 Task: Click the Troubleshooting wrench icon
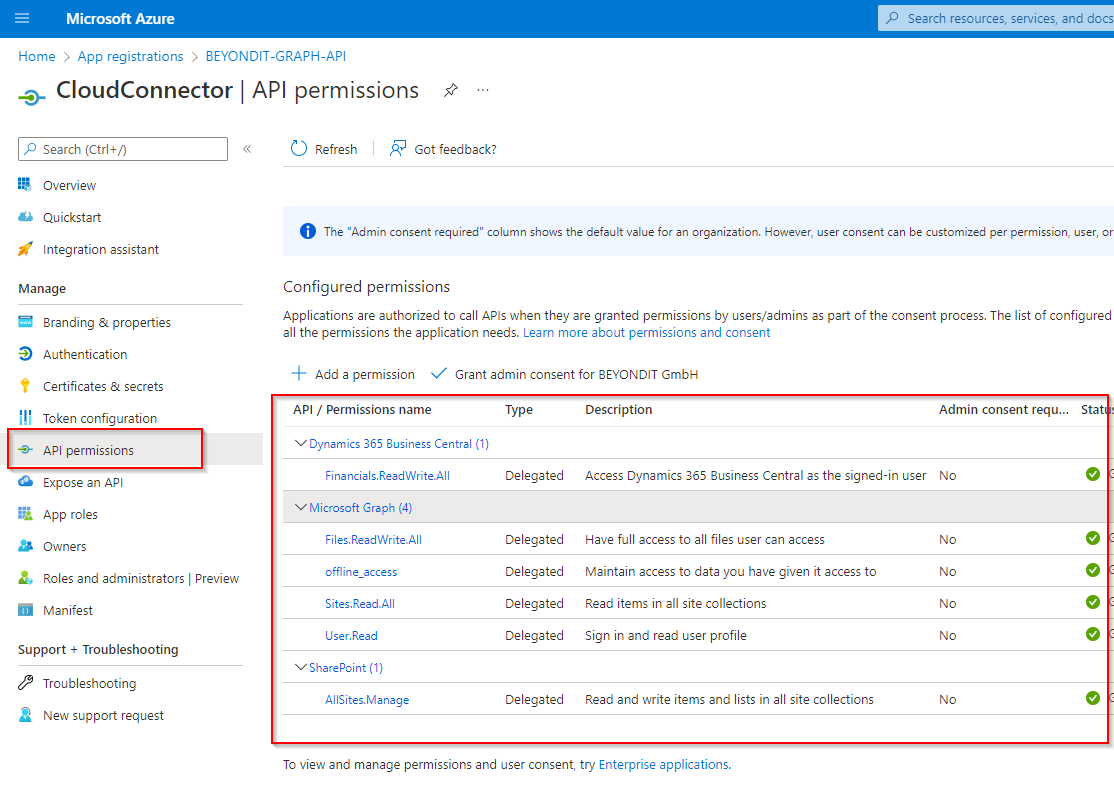coord(25,683)
